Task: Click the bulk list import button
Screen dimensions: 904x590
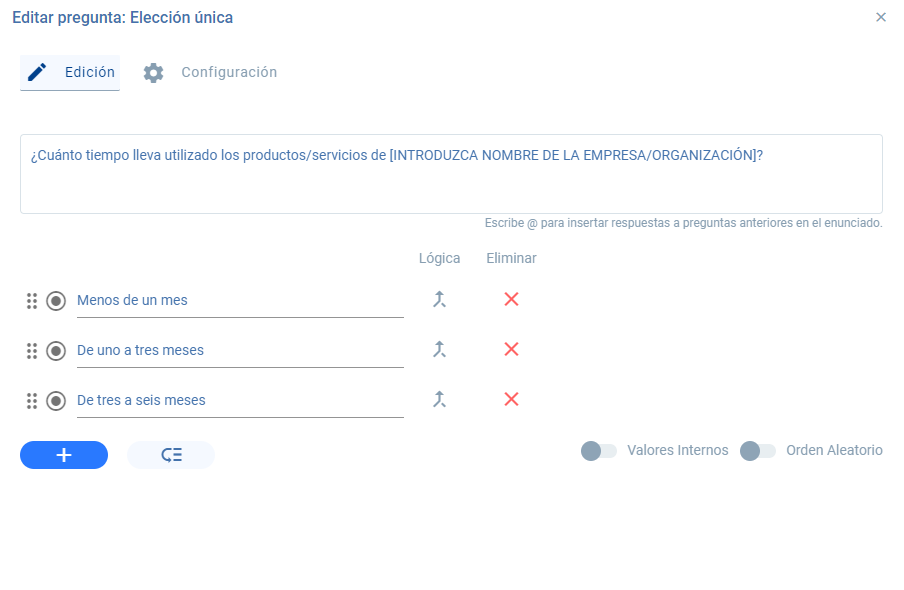Action: (171, 455)
